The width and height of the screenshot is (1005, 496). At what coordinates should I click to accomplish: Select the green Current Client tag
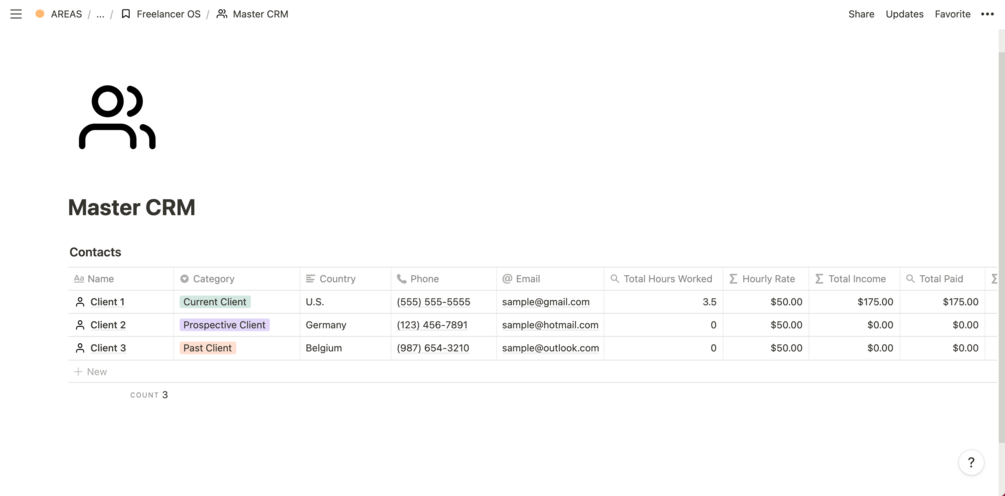pyautogui.click(x=214, y=302)
